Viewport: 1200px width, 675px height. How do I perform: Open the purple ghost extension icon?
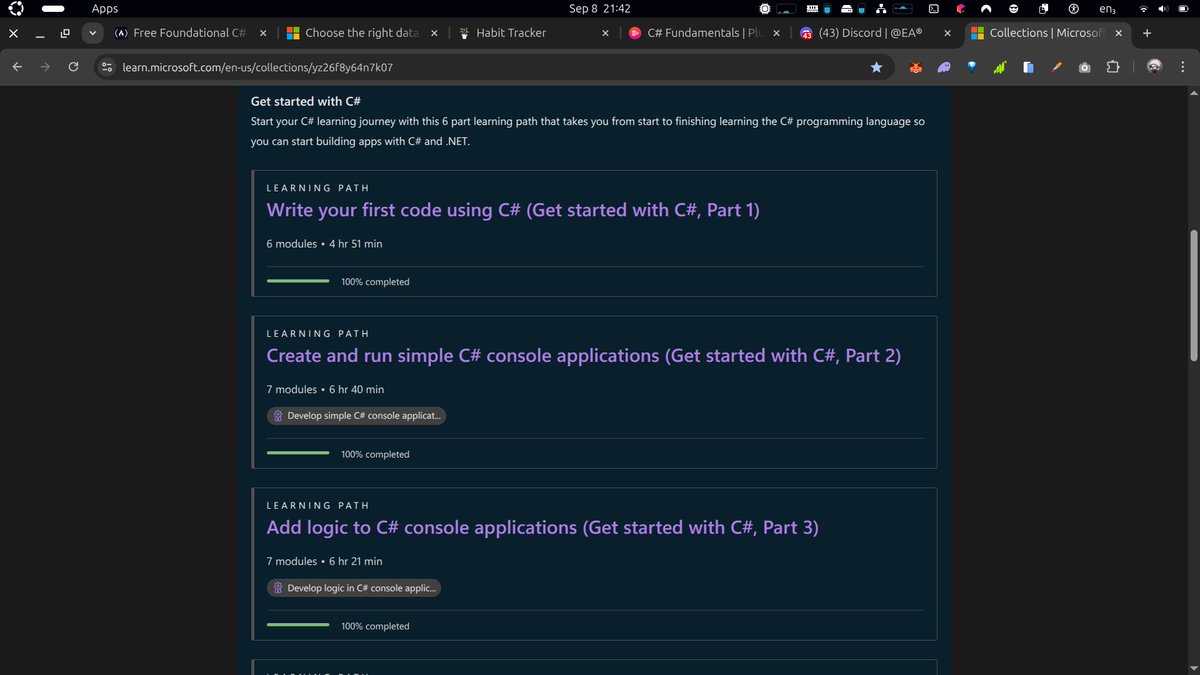click(x=943, y=67)
